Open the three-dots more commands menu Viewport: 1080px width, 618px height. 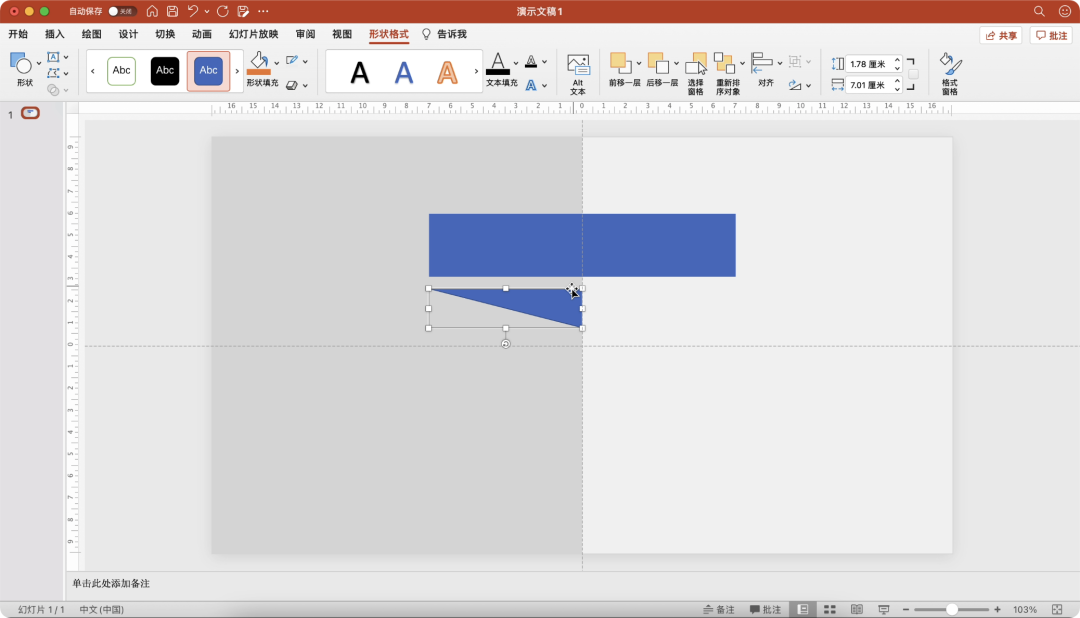pos(263,11)
